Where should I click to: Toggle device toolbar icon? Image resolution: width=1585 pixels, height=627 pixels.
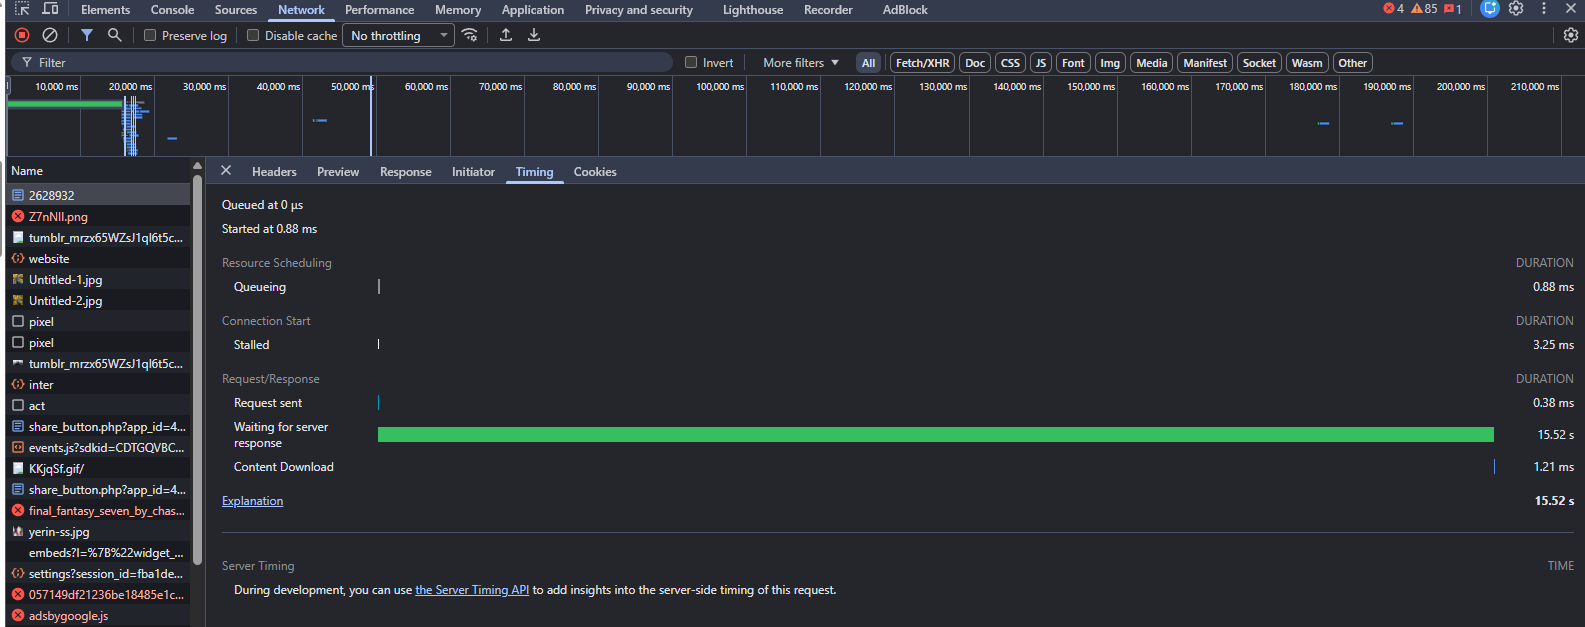(50, 9)
